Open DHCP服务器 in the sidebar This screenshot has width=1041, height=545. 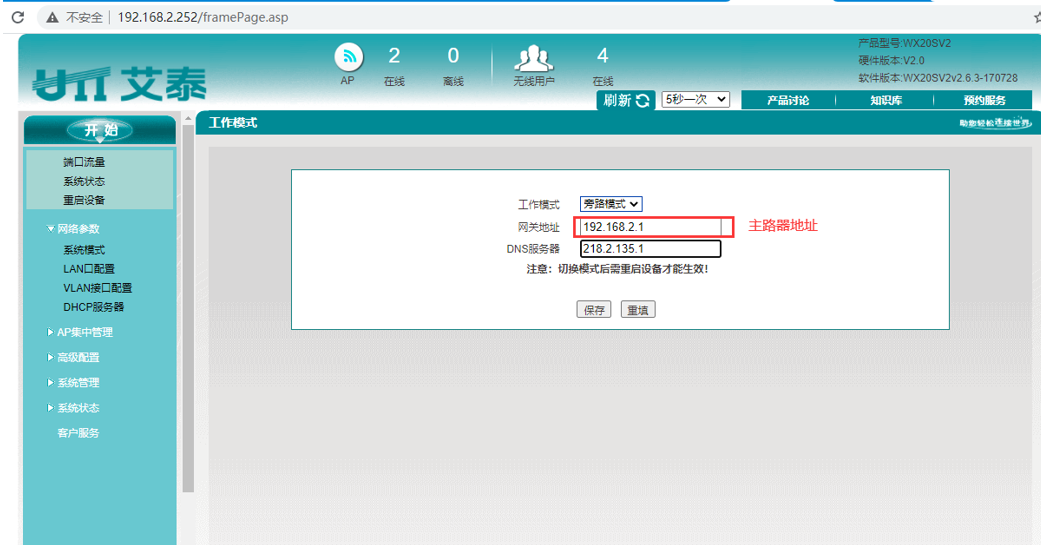coord(93,307)
